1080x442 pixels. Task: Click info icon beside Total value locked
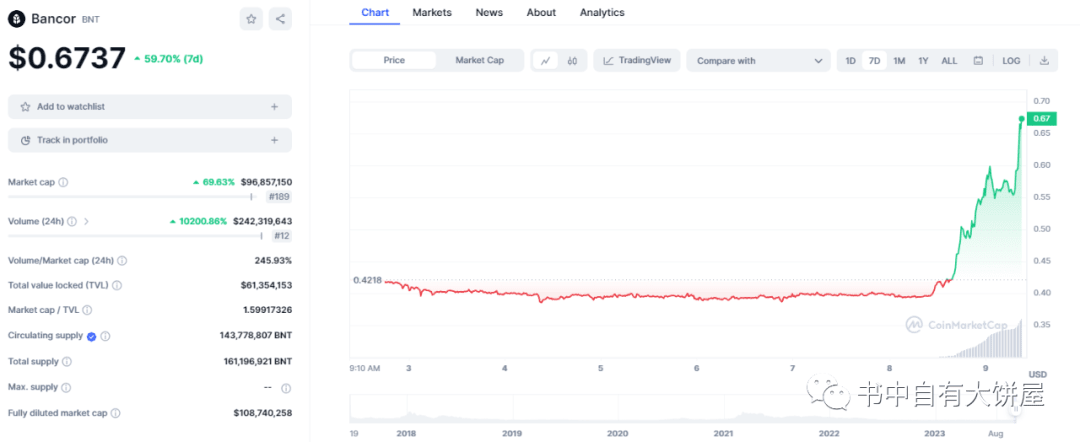(x=117, y=285)
